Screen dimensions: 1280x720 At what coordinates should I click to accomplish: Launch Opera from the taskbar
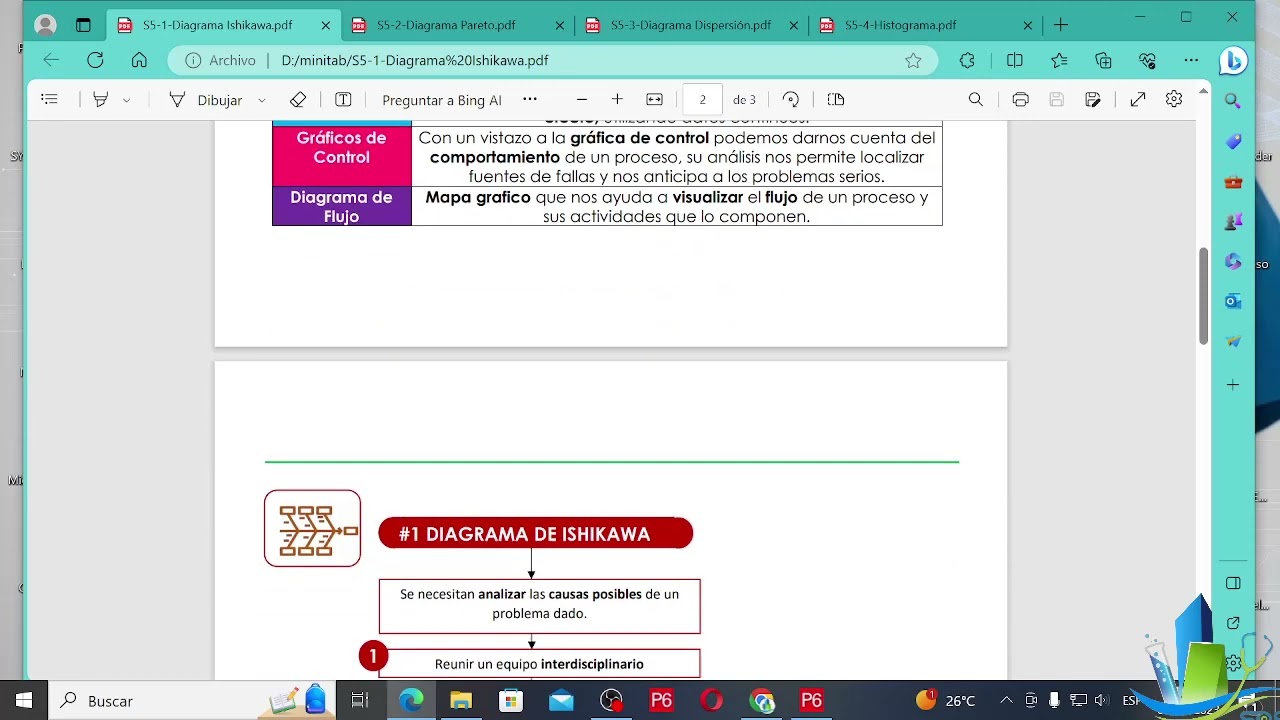pos(711,701)
